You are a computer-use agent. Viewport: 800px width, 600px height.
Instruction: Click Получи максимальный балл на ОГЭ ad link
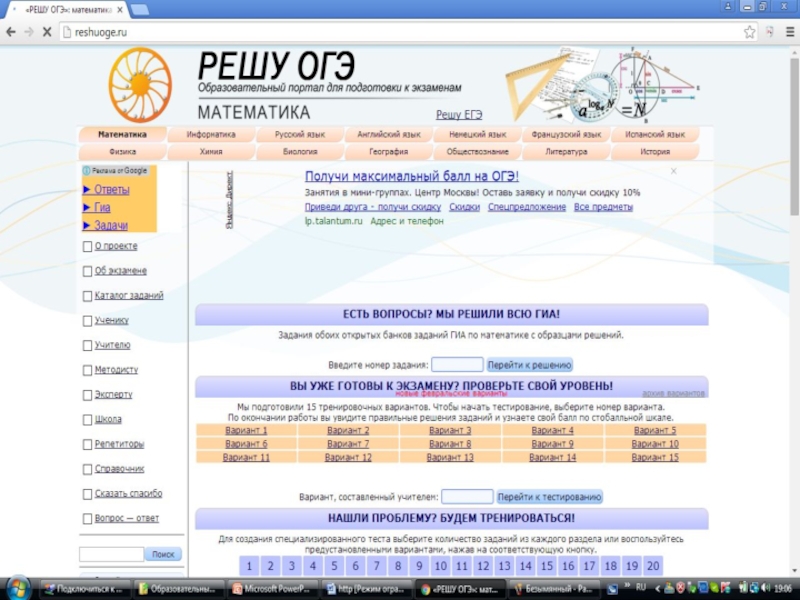coord(412,176)
